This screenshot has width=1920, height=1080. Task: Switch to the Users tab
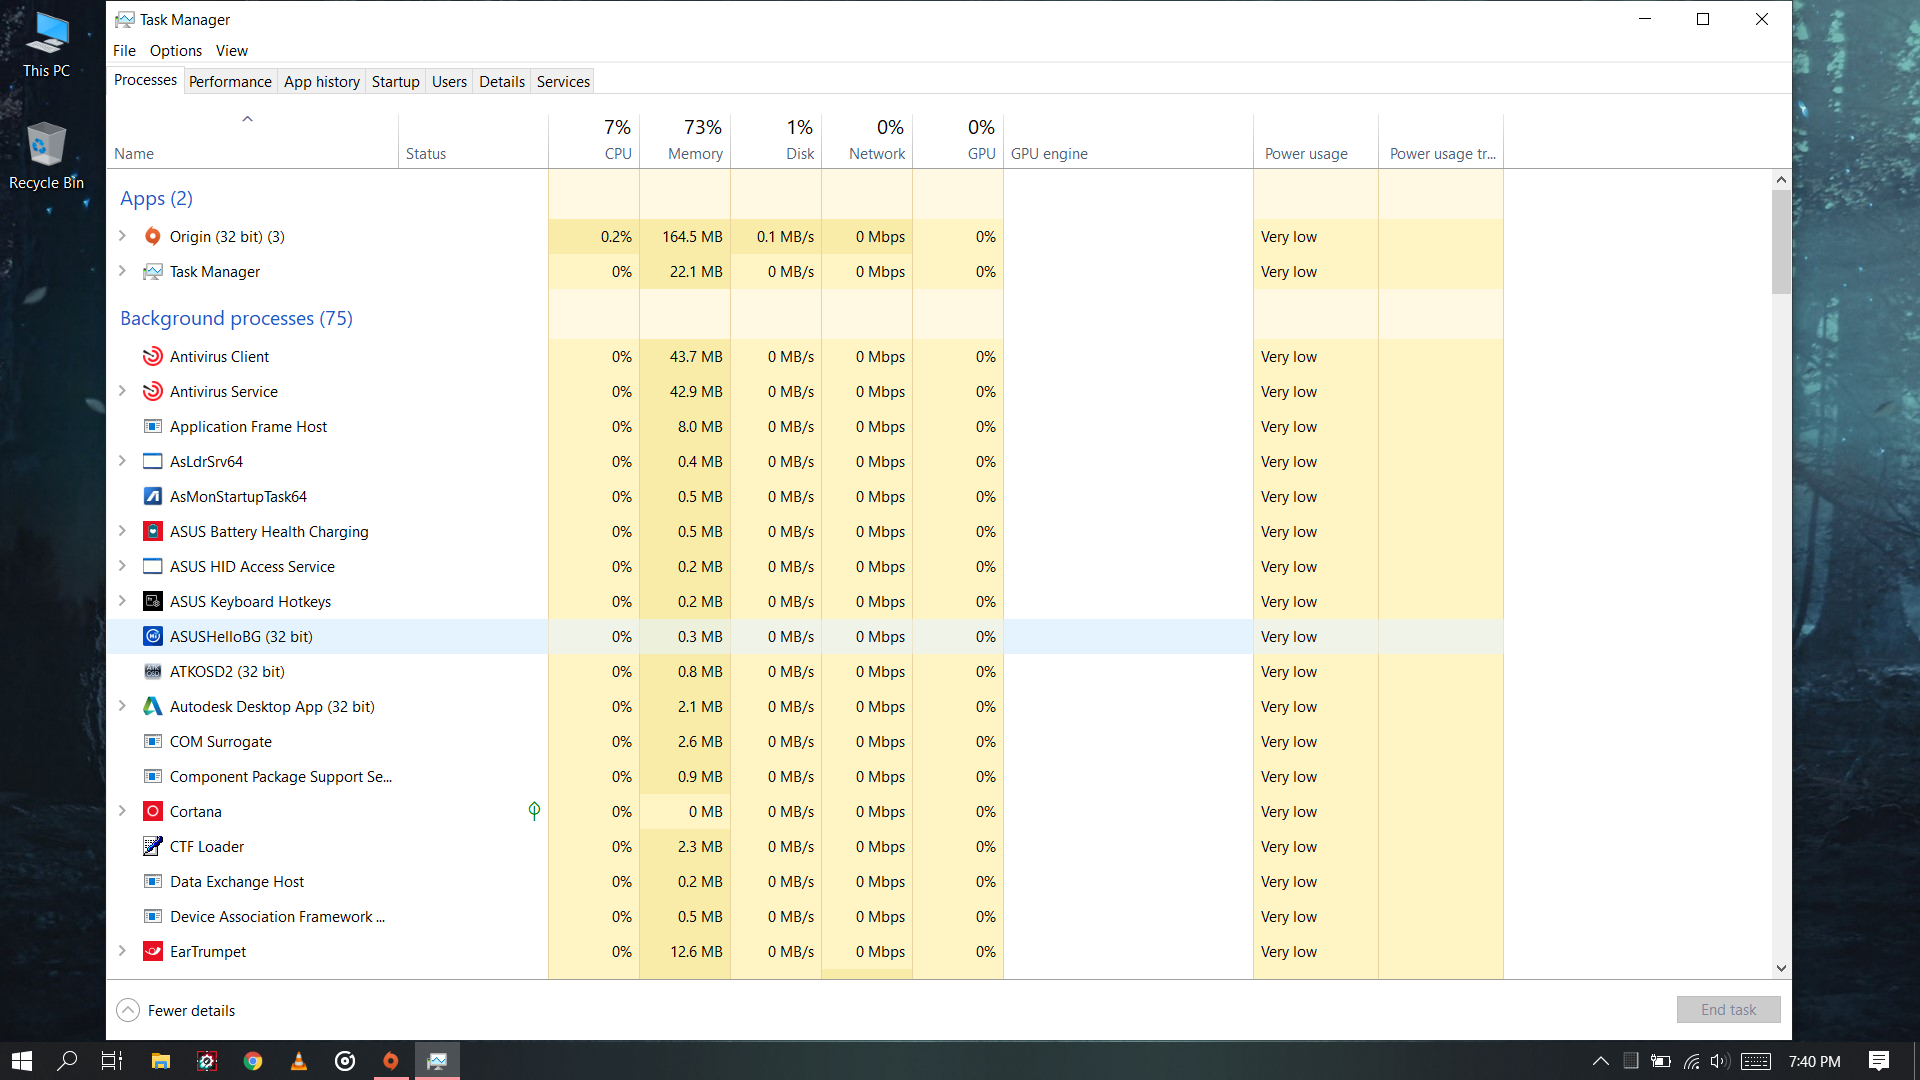[449, 82]
